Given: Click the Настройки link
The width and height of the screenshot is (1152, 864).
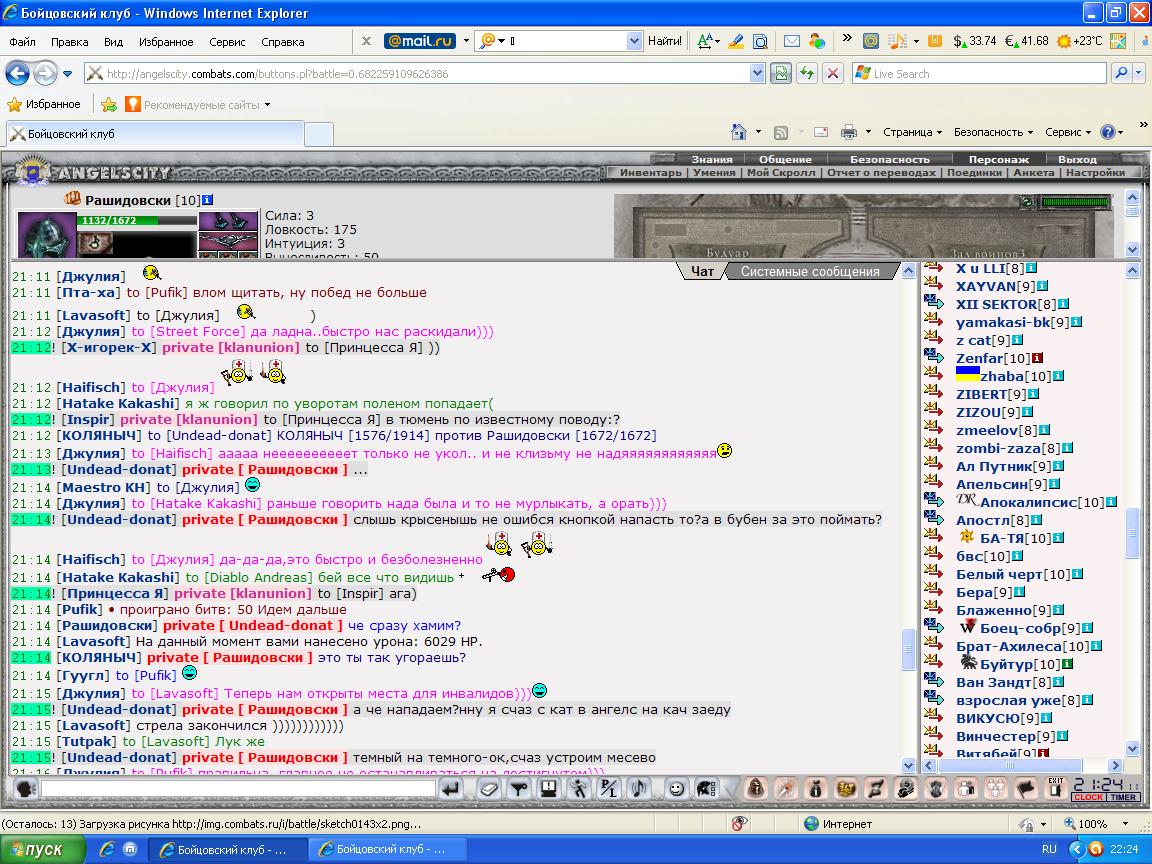Looking at the screenshot, I should (1095, 173).
